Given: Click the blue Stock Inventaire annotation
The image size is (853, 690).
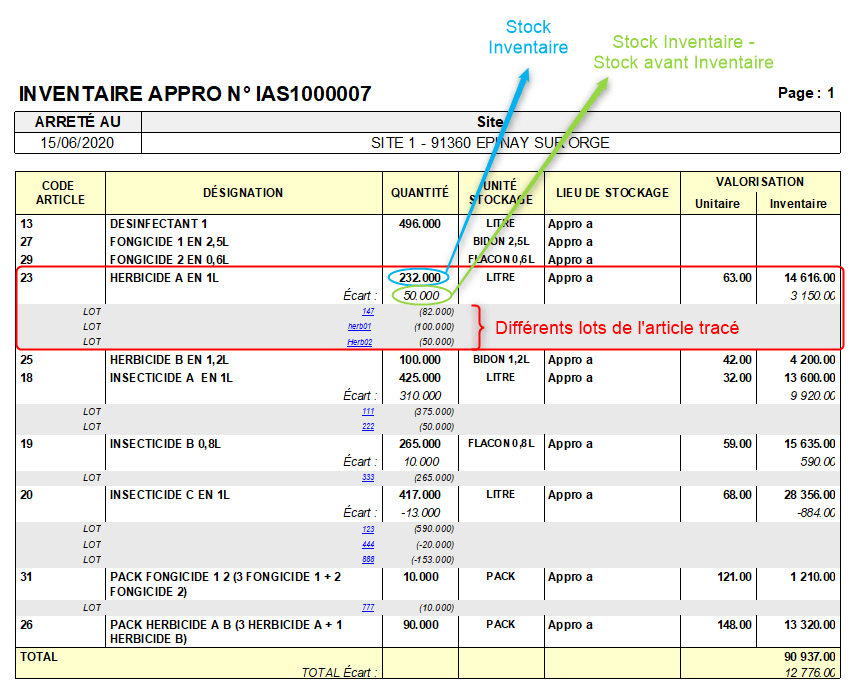Looking at the screenshot, I should click(x=528, y=37).
